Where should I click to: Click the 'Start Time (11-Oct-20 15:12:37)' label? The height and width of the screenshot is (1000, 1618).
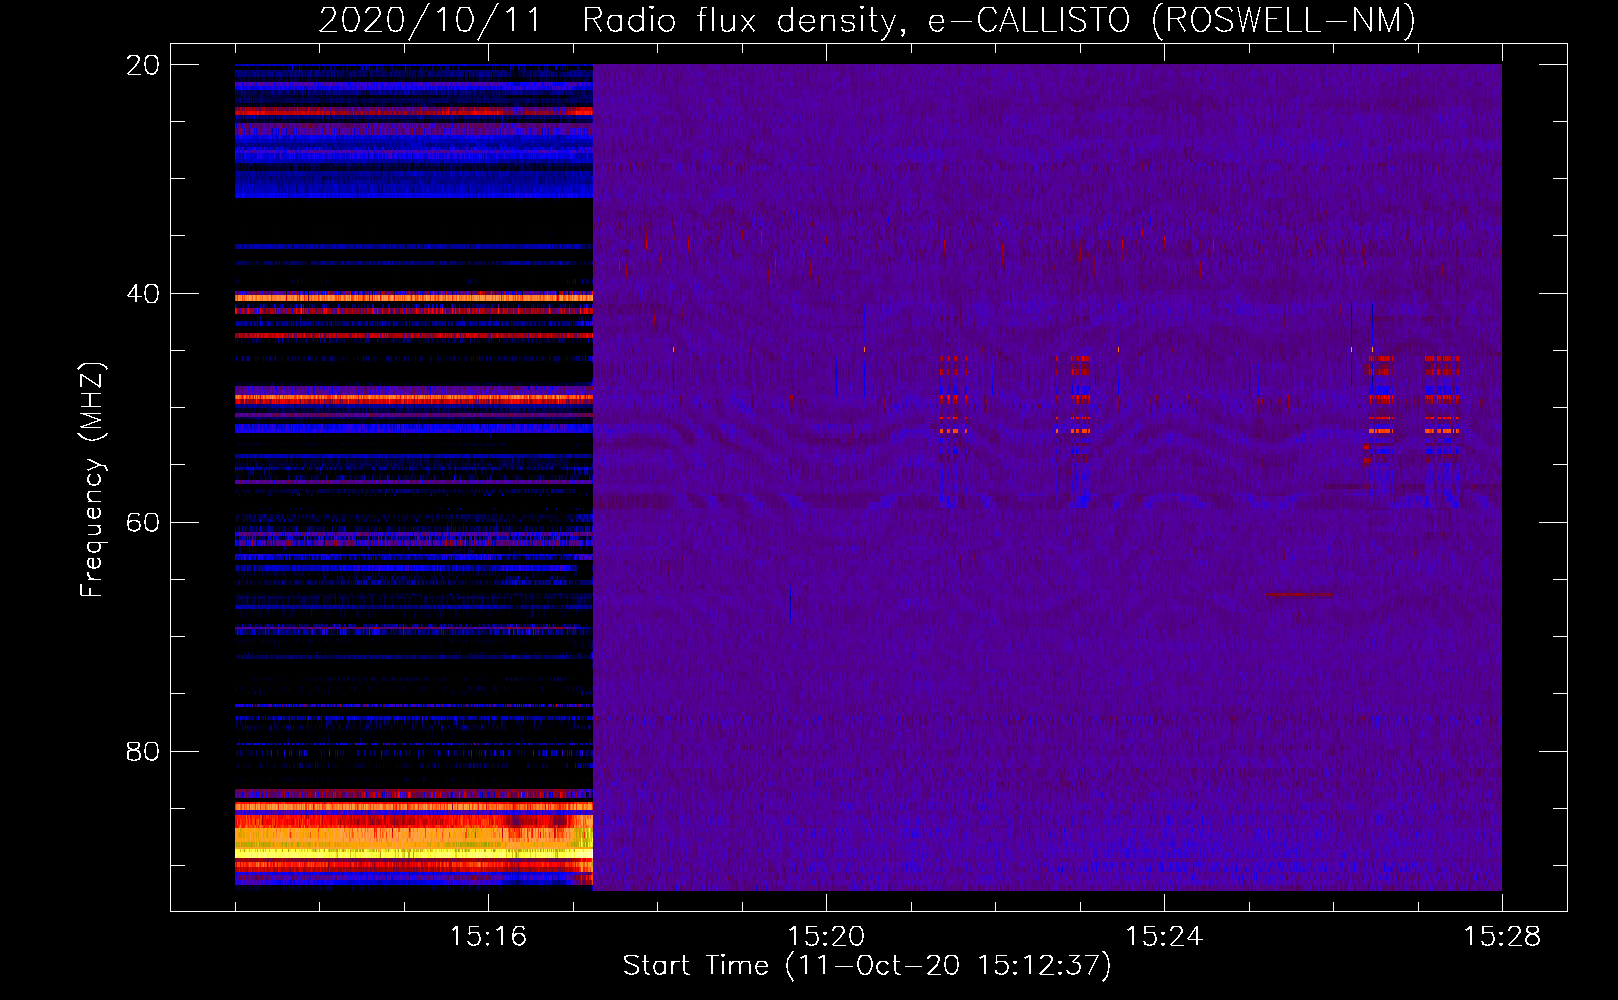pyautogui.click(x=867, y=966)
